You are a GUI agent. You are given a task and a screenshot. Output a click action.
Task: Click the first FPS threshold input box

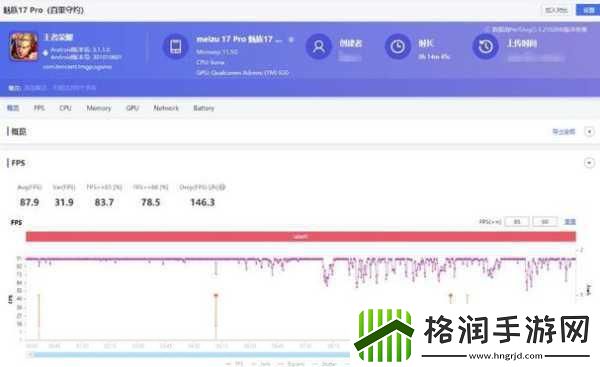(517, 222)
